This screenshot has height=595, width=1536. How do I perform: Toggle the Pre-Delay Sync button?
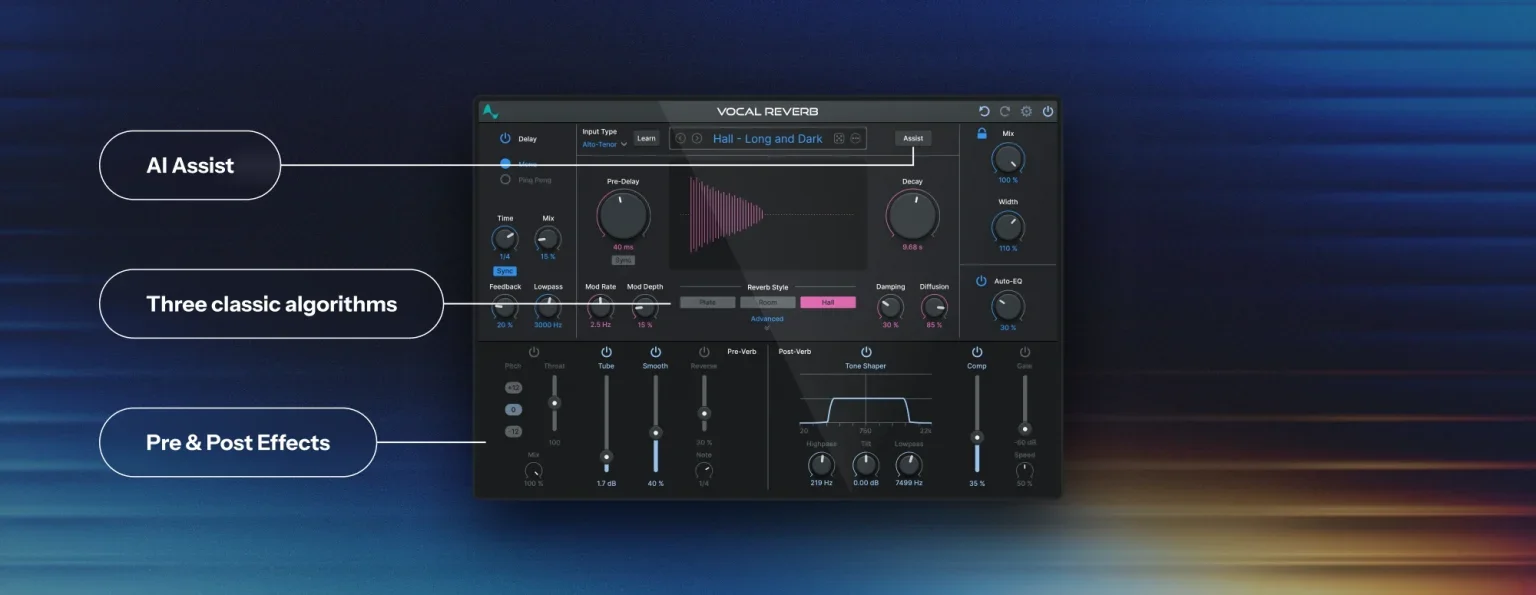tap(623, 260)
